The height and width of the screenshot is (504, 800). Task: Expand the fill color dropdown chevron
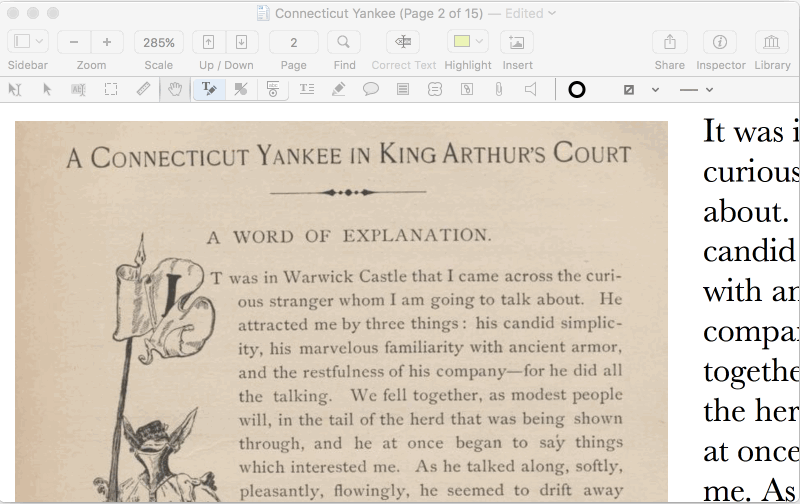click(x=656, y=90)
